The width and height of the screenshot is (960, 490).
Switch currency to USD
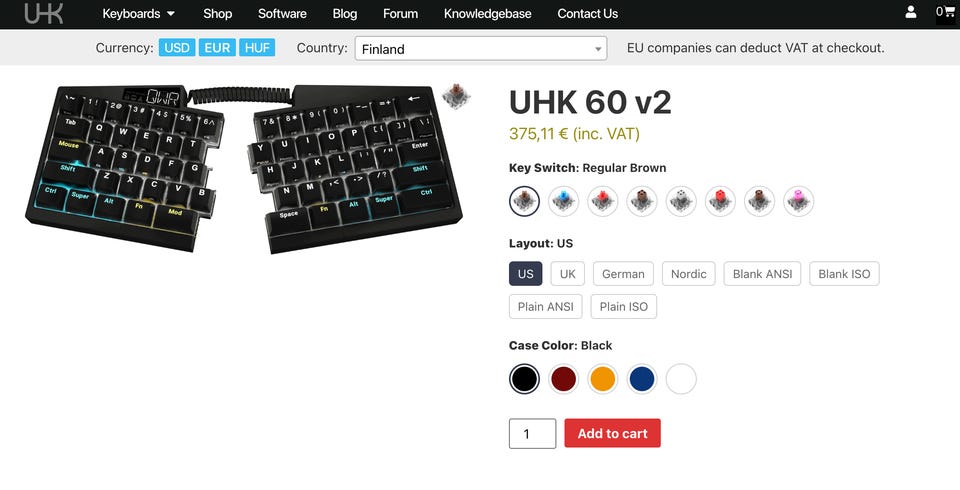(177, 48)
